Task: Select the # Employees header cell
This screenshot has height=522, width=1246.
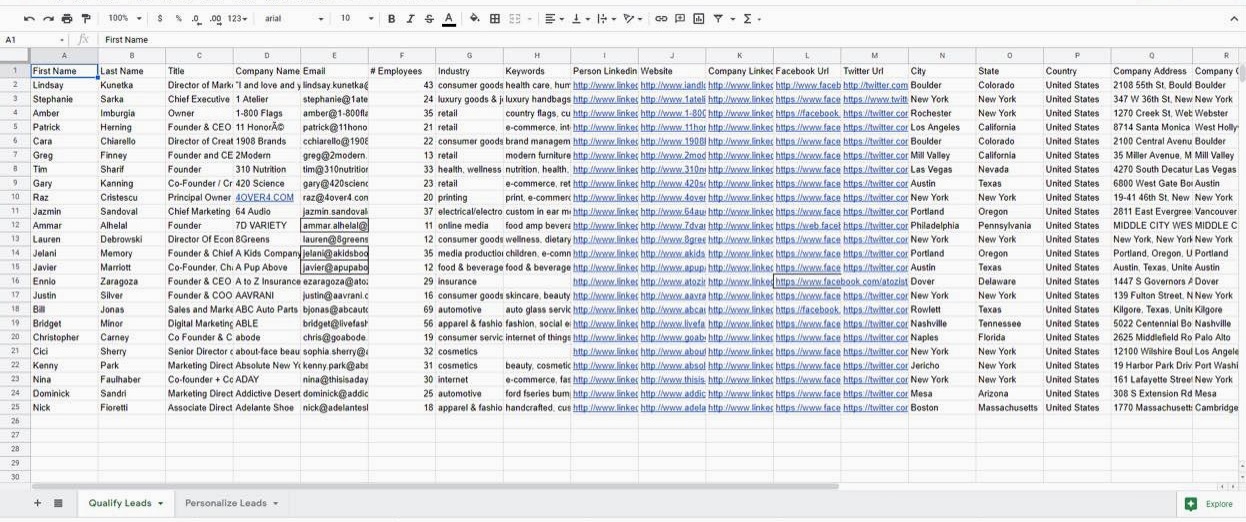Action: [x=402, y=72]
